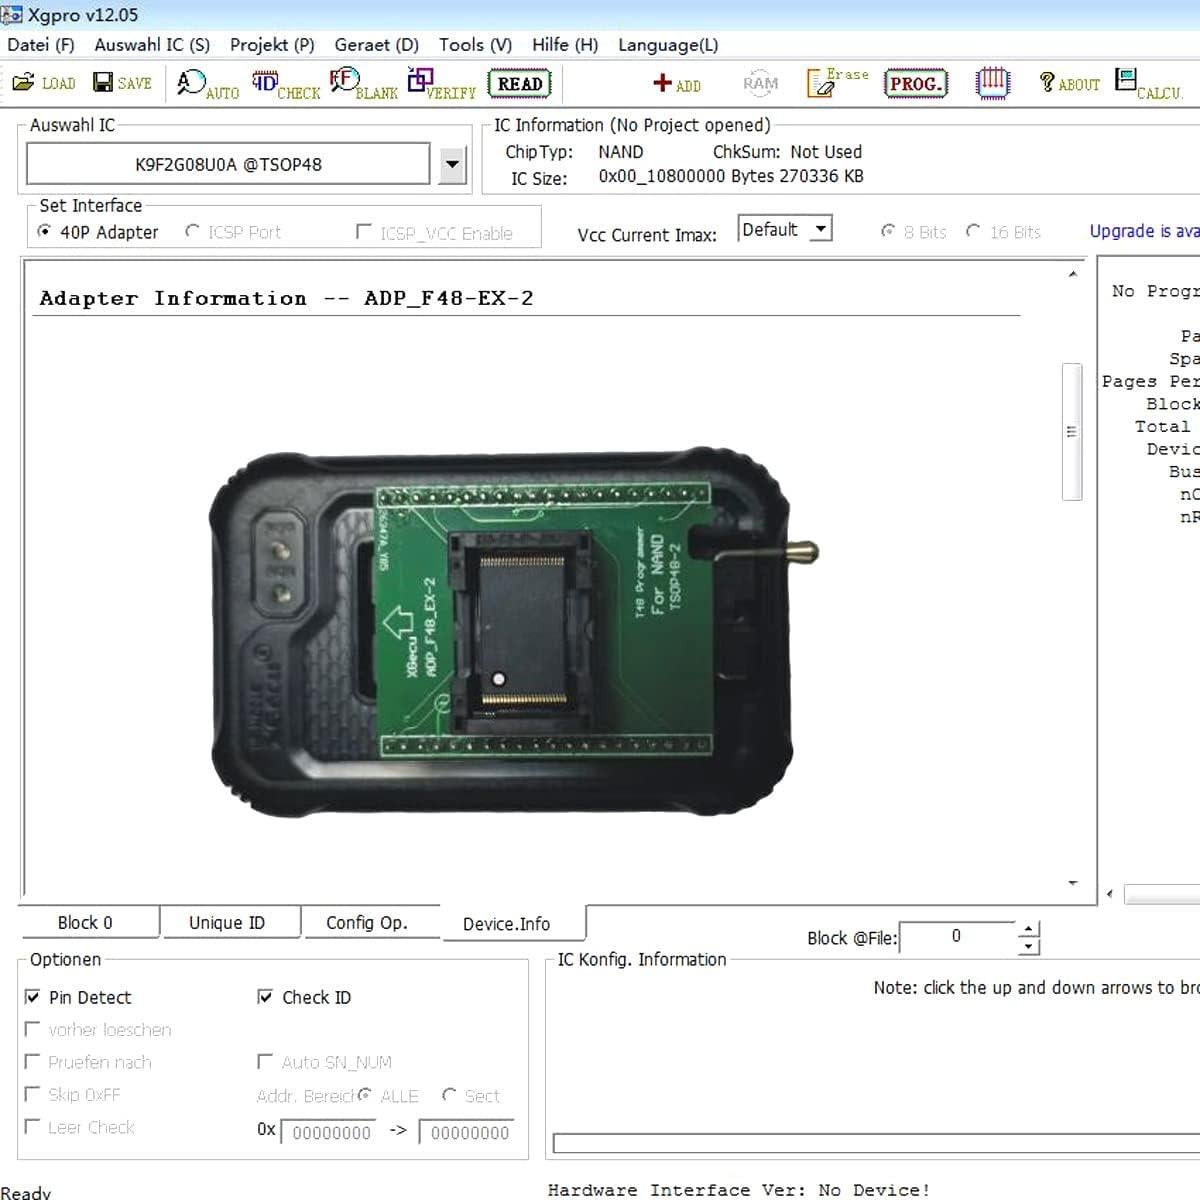
Task: Increment Block @File with the up arrow
Action: pos(1026,930)
